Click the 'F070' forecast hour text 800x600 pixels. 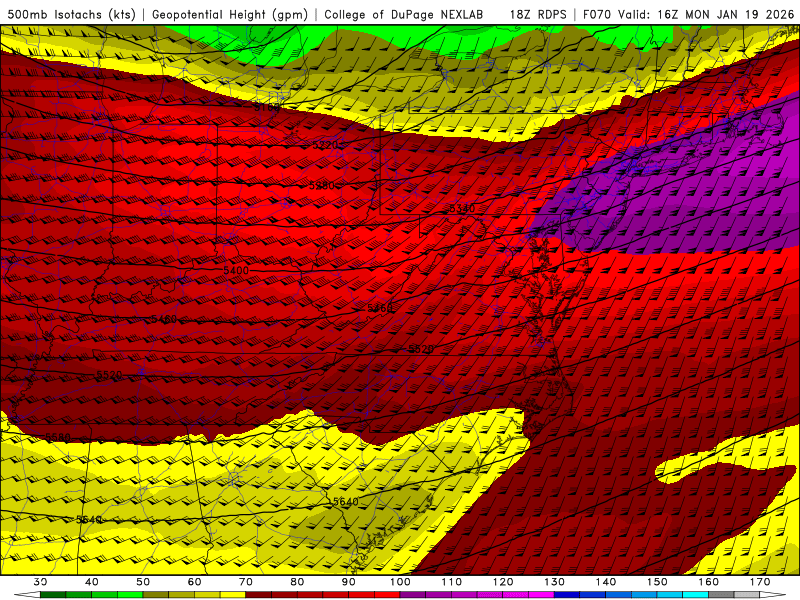tap(597, 14)
